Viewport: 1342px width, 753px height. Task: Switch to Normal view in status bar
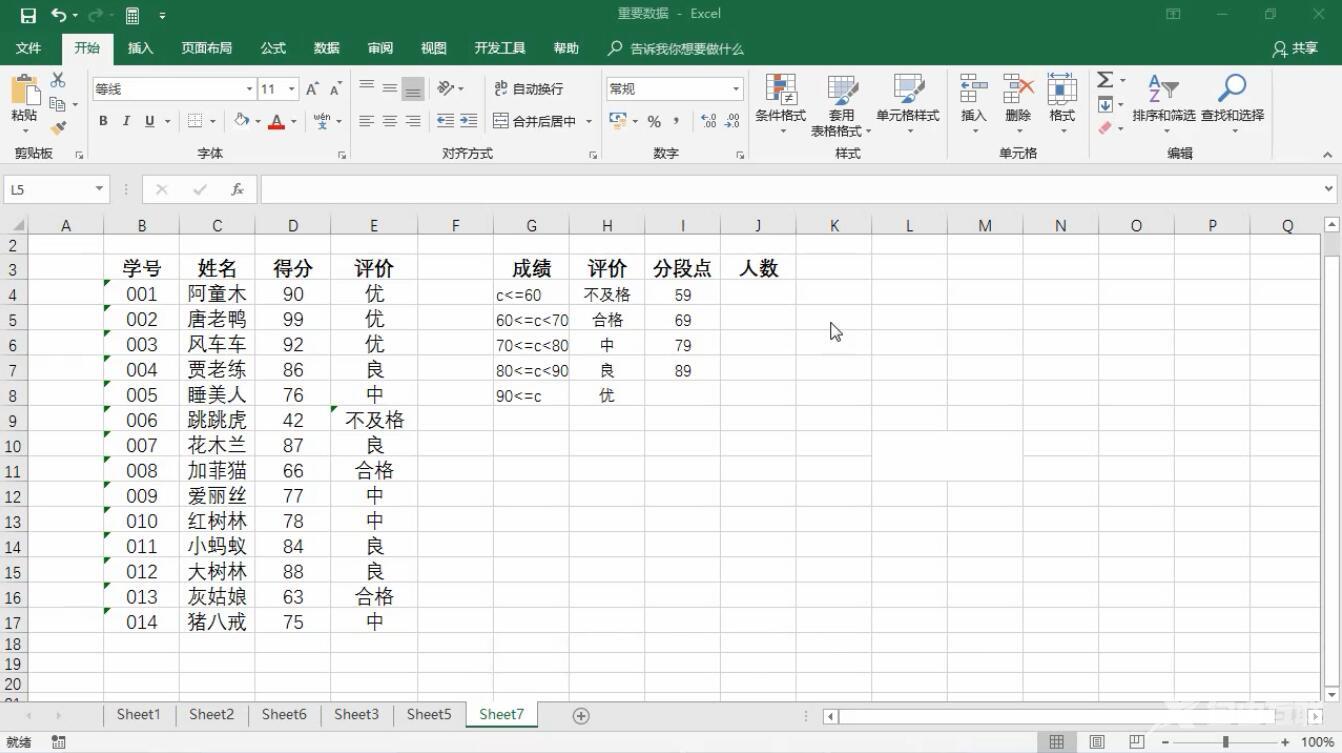pyautogui.click(x=1057, y=742)
